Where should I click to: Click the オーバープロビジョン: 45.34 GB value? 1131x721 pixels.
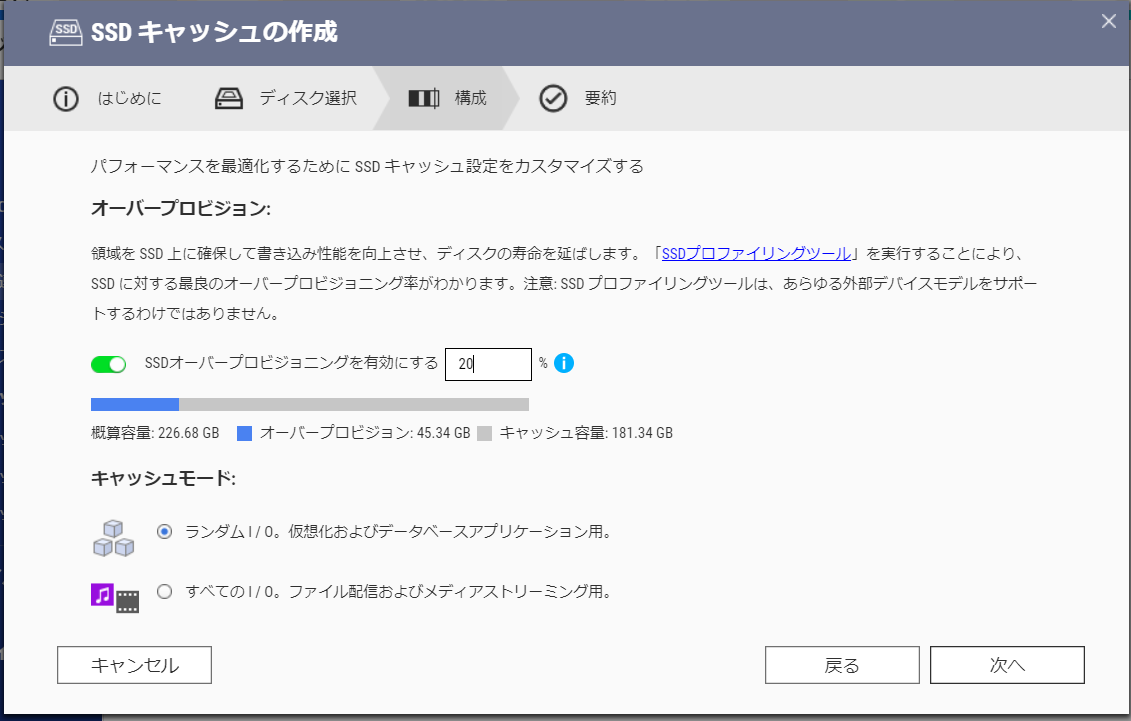[x=365, y=433]
